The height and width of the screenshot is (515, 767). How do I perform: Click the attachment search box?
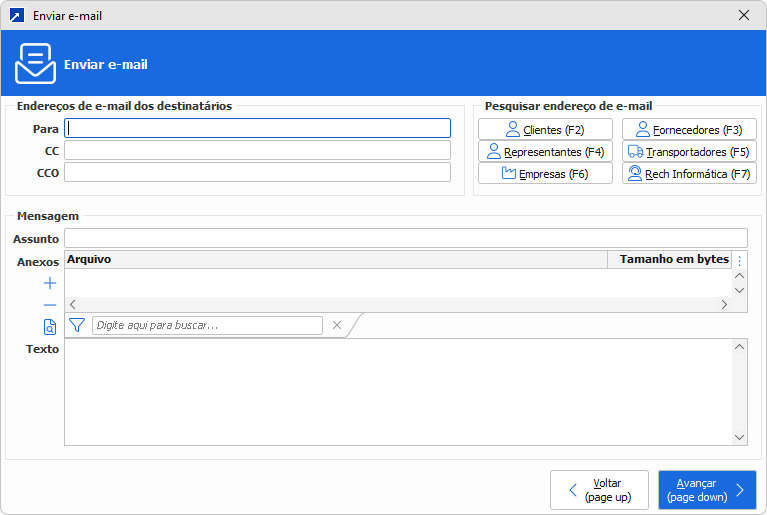pyautogui.click(x=207, y=325)
